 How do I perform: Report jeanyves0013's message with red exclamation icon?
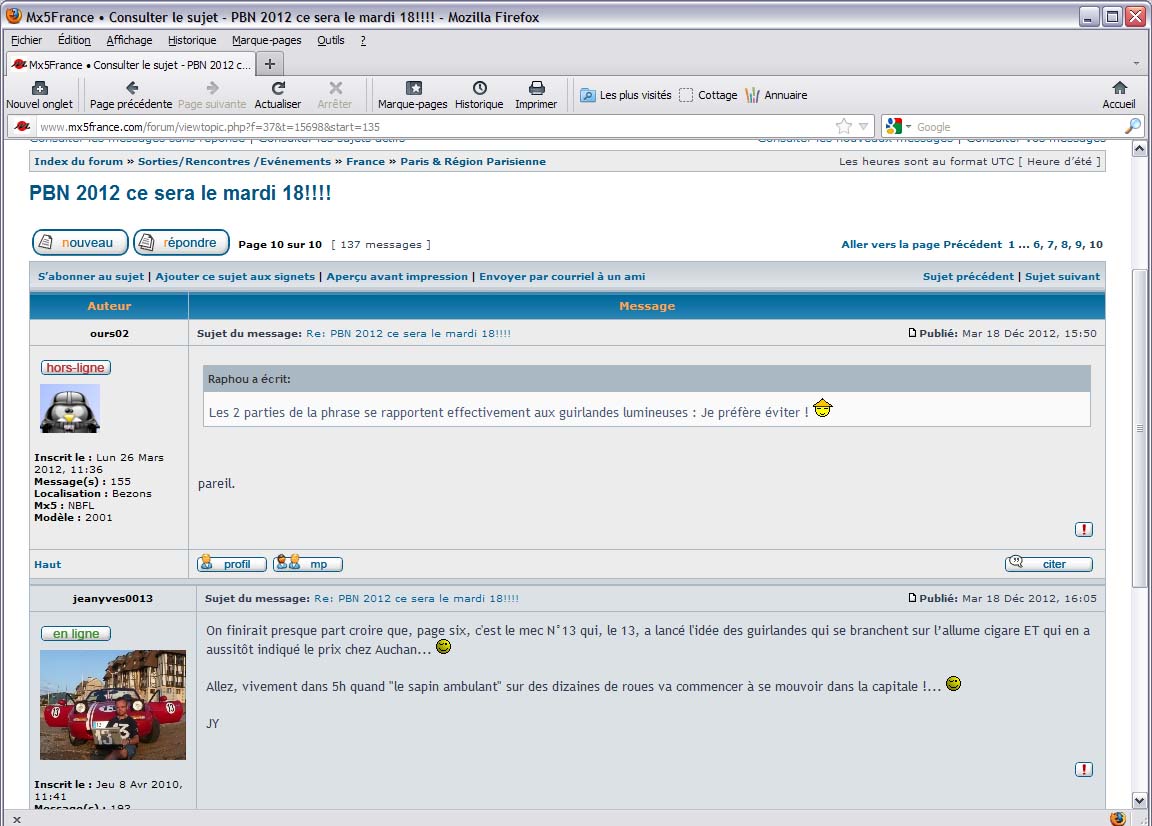[x=1084, y=769]
